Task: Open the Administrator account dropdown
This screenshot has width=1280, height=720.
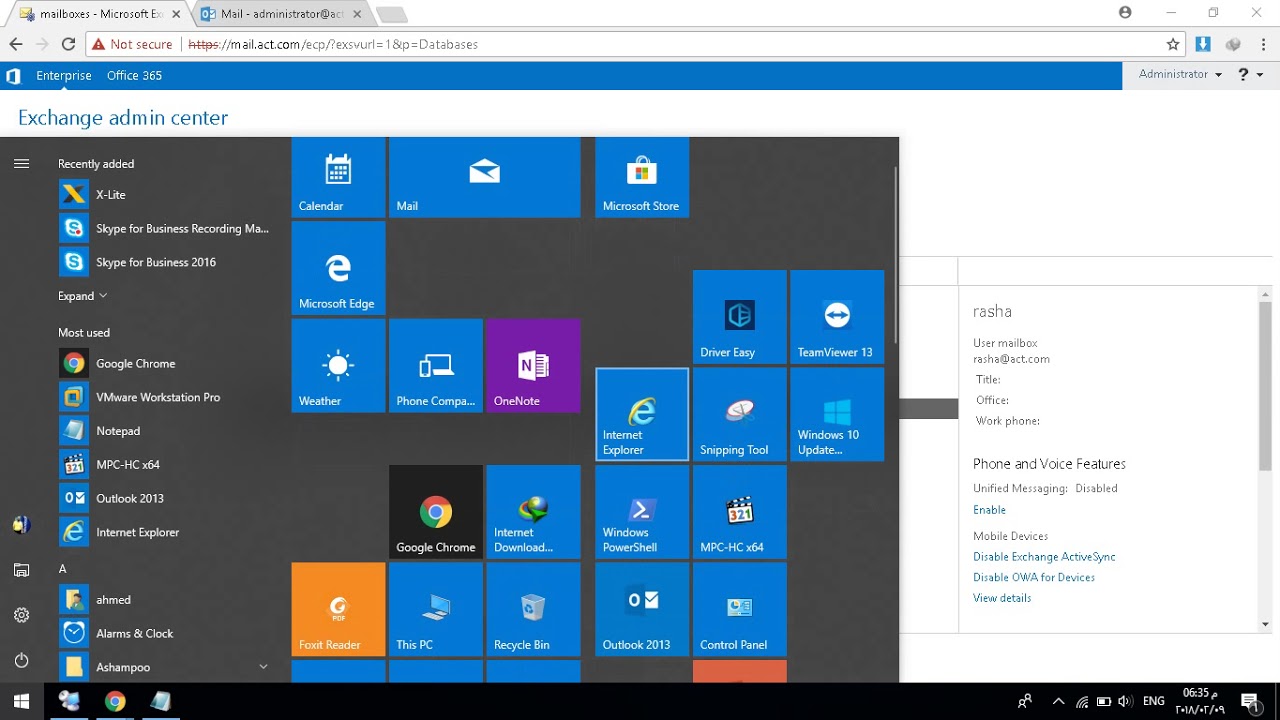Action: coord(1181,74)
